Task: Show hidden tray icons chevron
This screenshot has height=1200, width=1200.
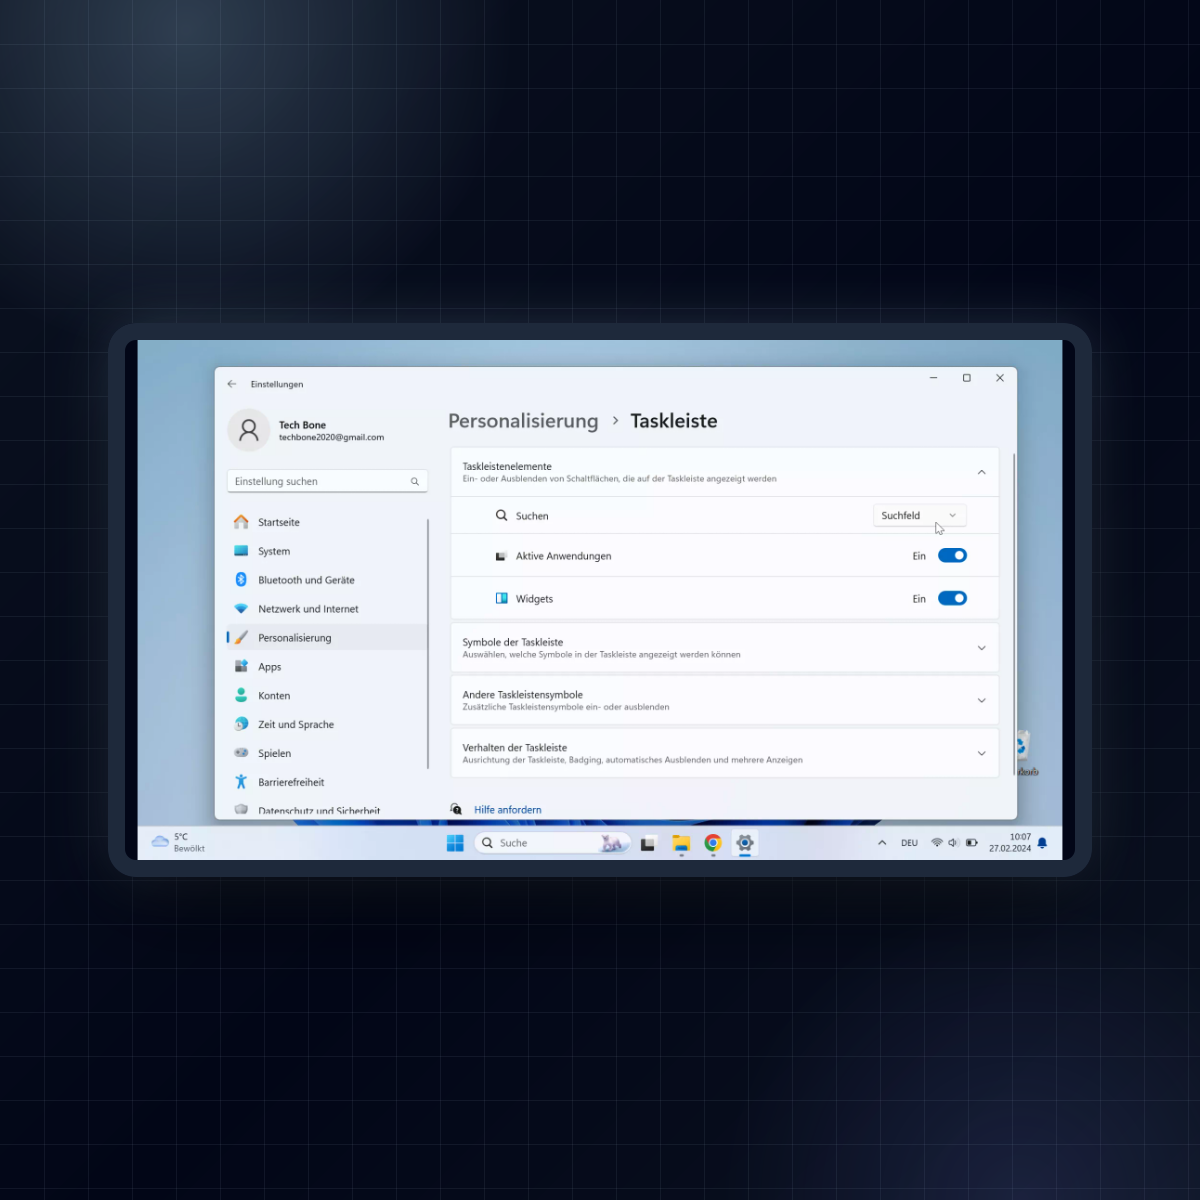Action: 882,843
